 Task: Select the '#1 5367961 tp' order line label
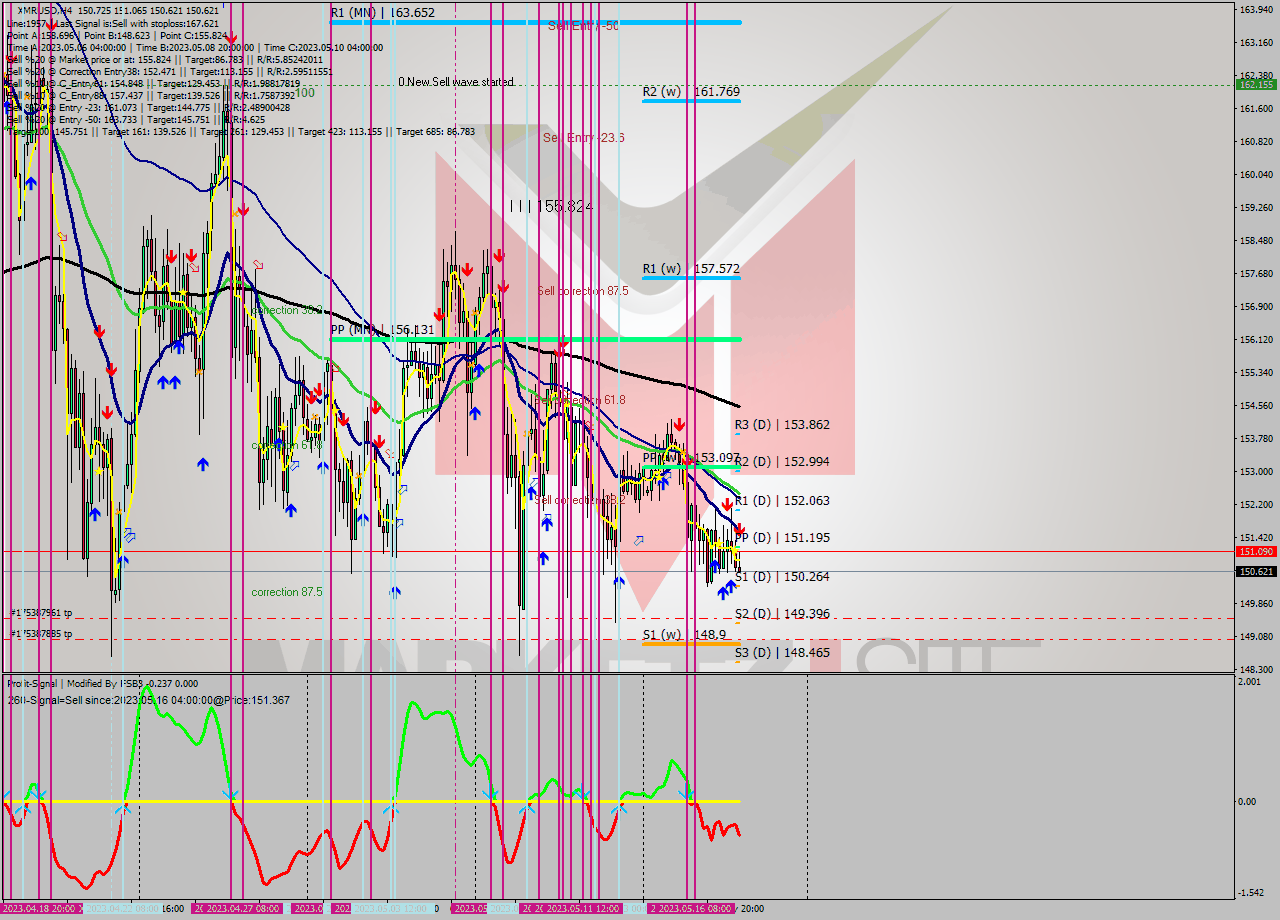41,613
